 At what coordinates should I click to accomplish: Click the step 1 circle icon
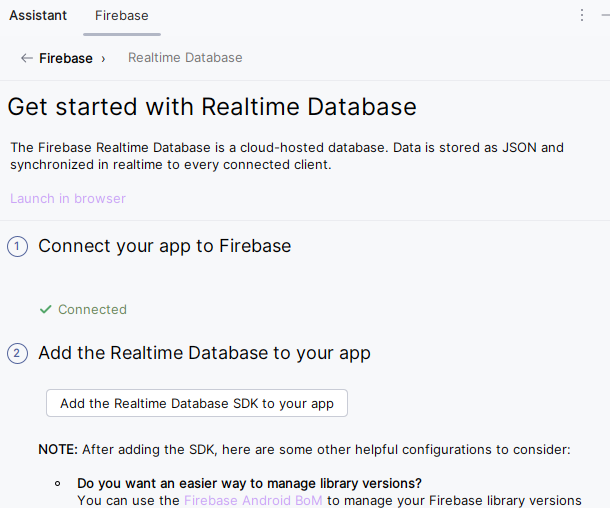coord(17,247)
